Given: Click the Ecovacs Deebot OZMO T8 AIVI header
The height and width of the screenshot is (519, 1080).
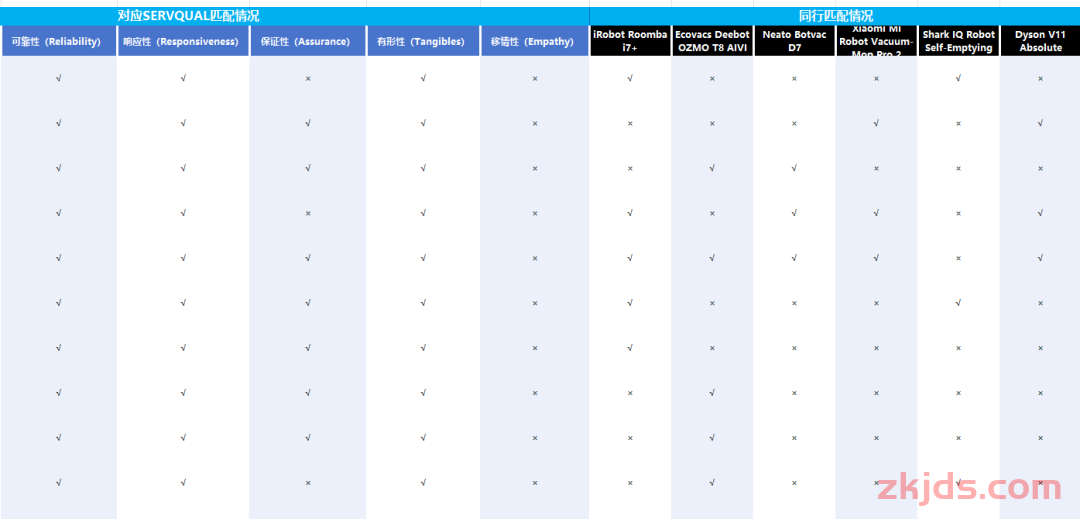Looking at the screenshot, I should point(712,41).
